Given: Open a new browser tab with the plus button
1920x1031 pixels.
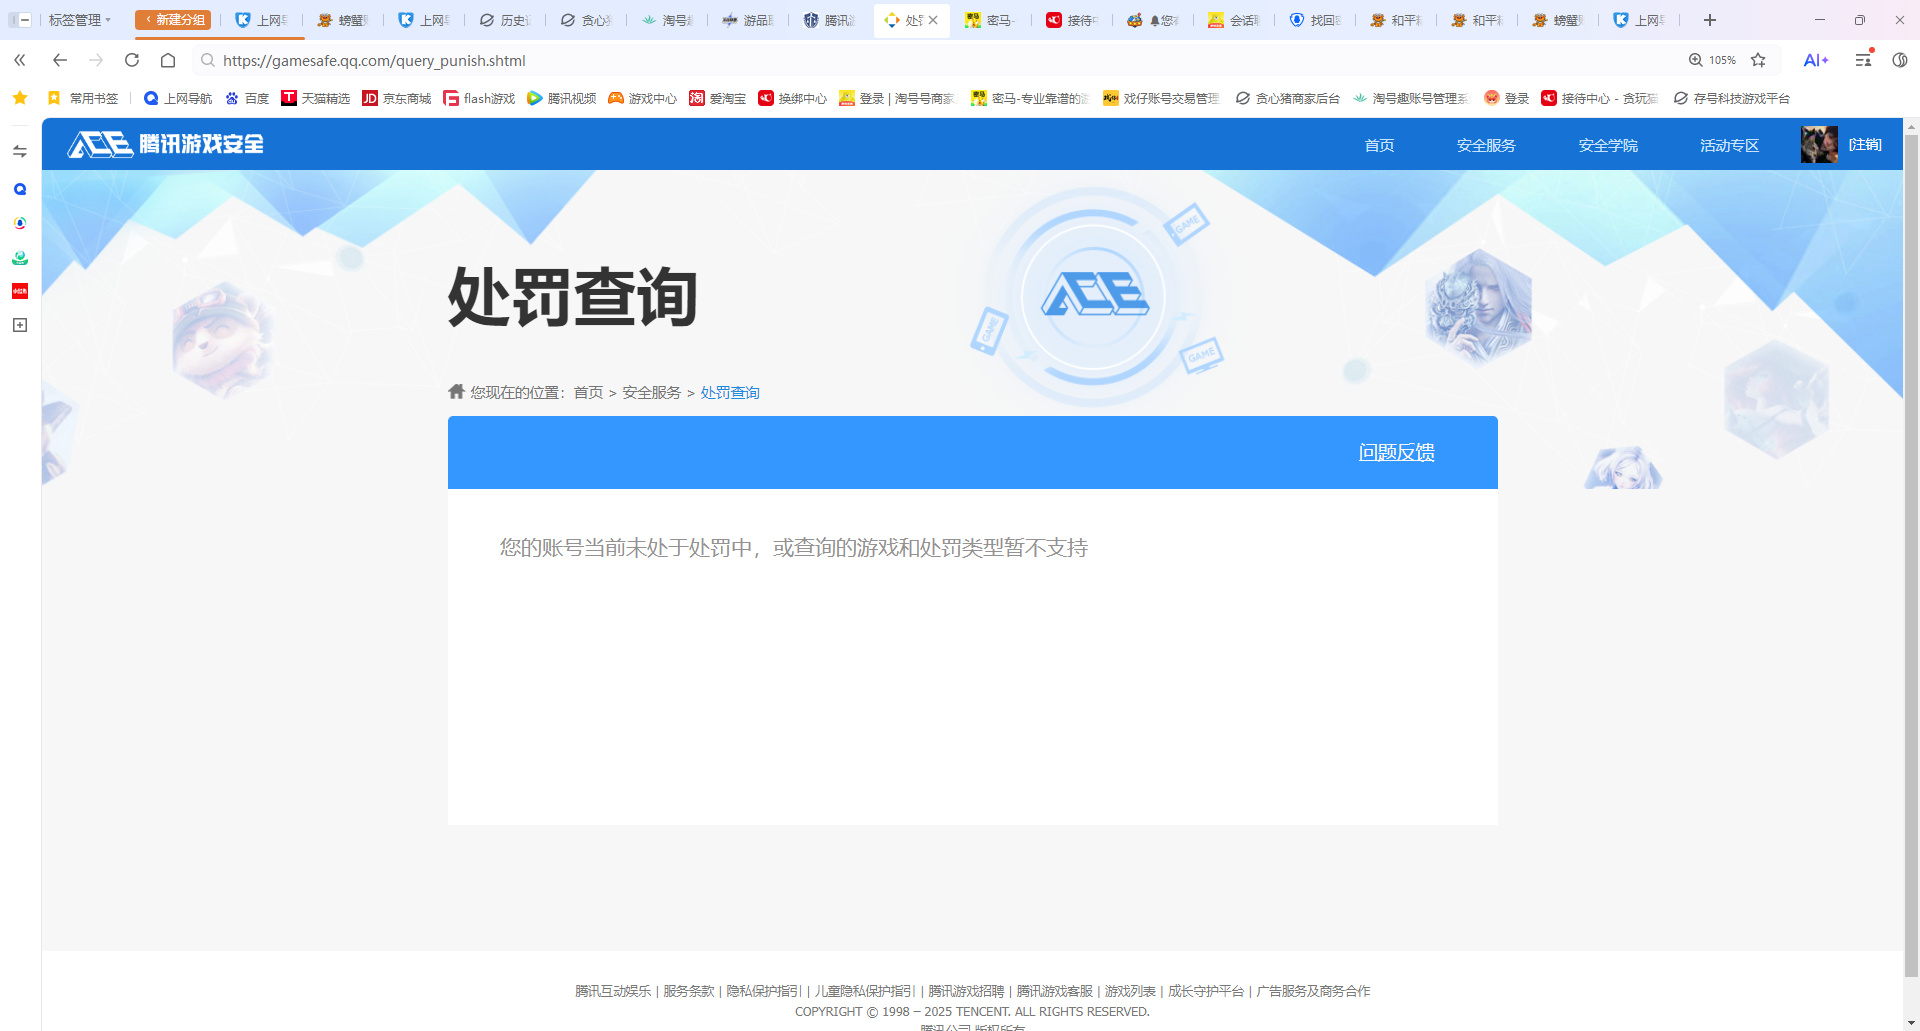Looking at the screenshot, I should point(1709,20).
